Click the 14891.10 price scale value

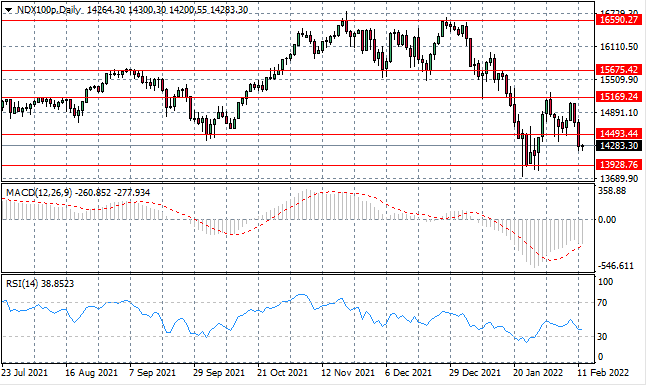(619, 112)
